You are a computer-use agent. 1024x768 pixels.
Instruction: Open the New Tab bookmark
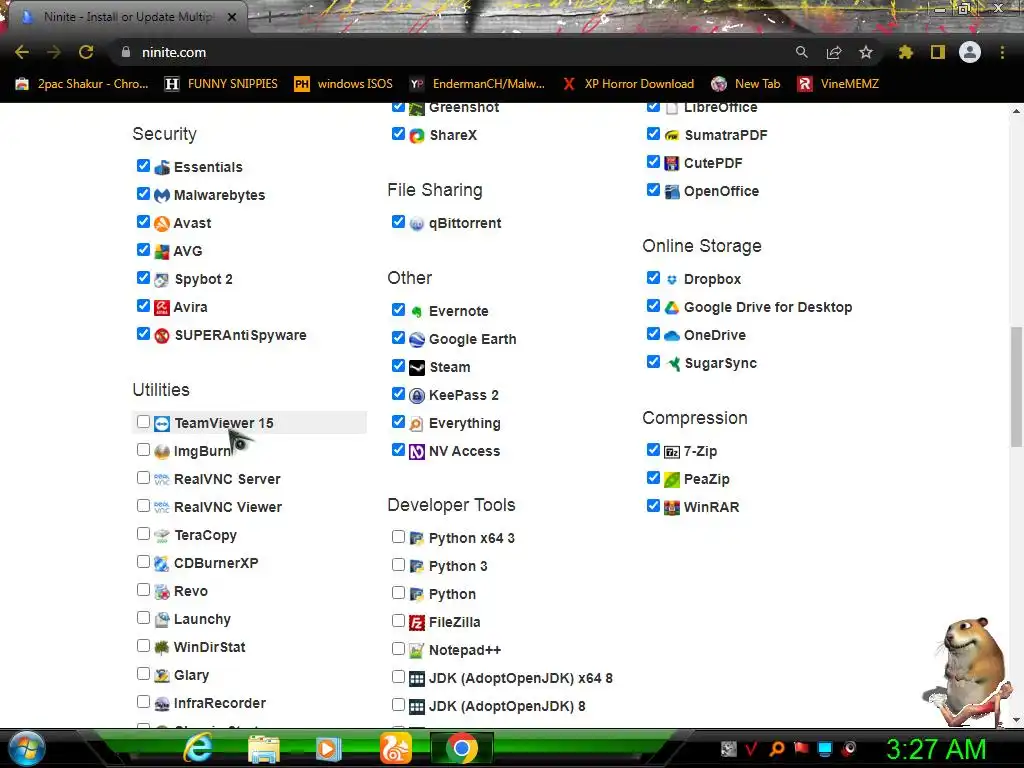pos(746,84)
